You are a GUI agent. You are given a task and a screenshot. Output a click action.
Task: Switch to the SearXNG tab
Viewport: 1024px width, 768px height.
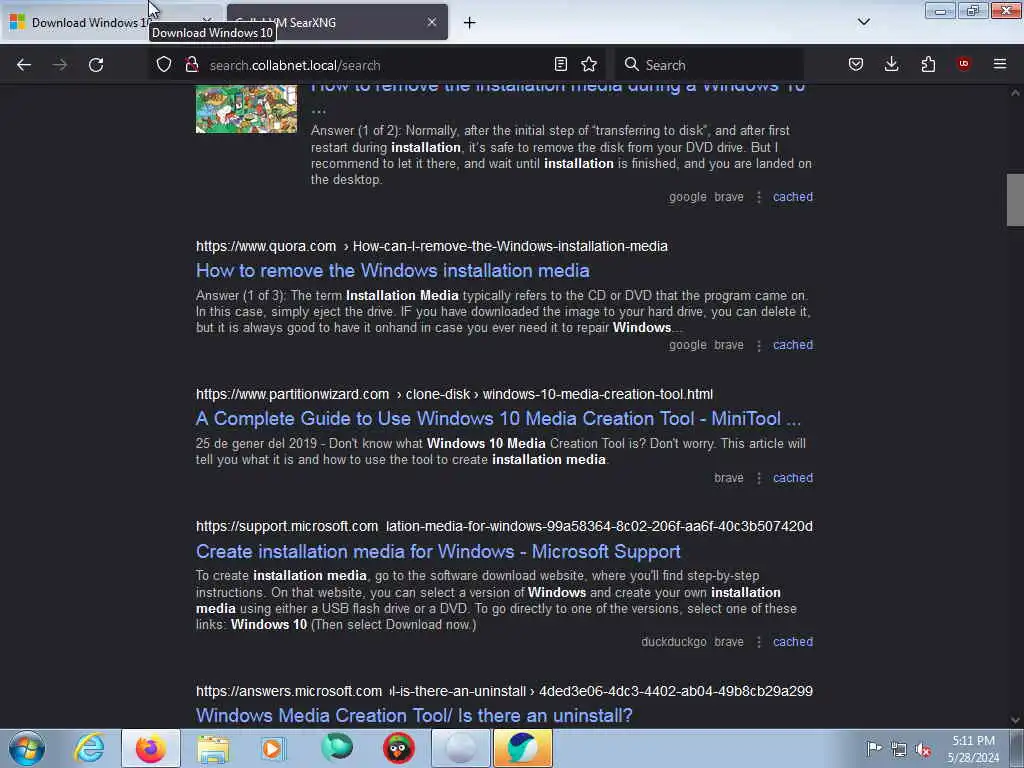point(337,22)
